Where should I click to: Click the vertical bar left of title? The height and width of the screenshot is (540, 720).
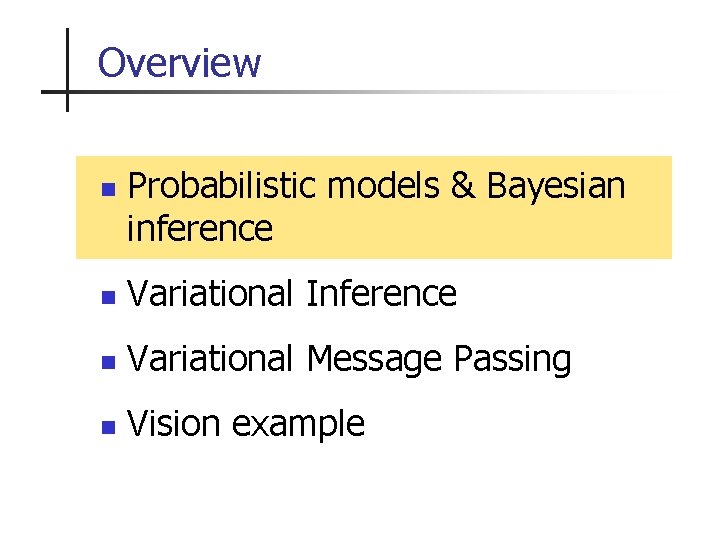[67, 68]
